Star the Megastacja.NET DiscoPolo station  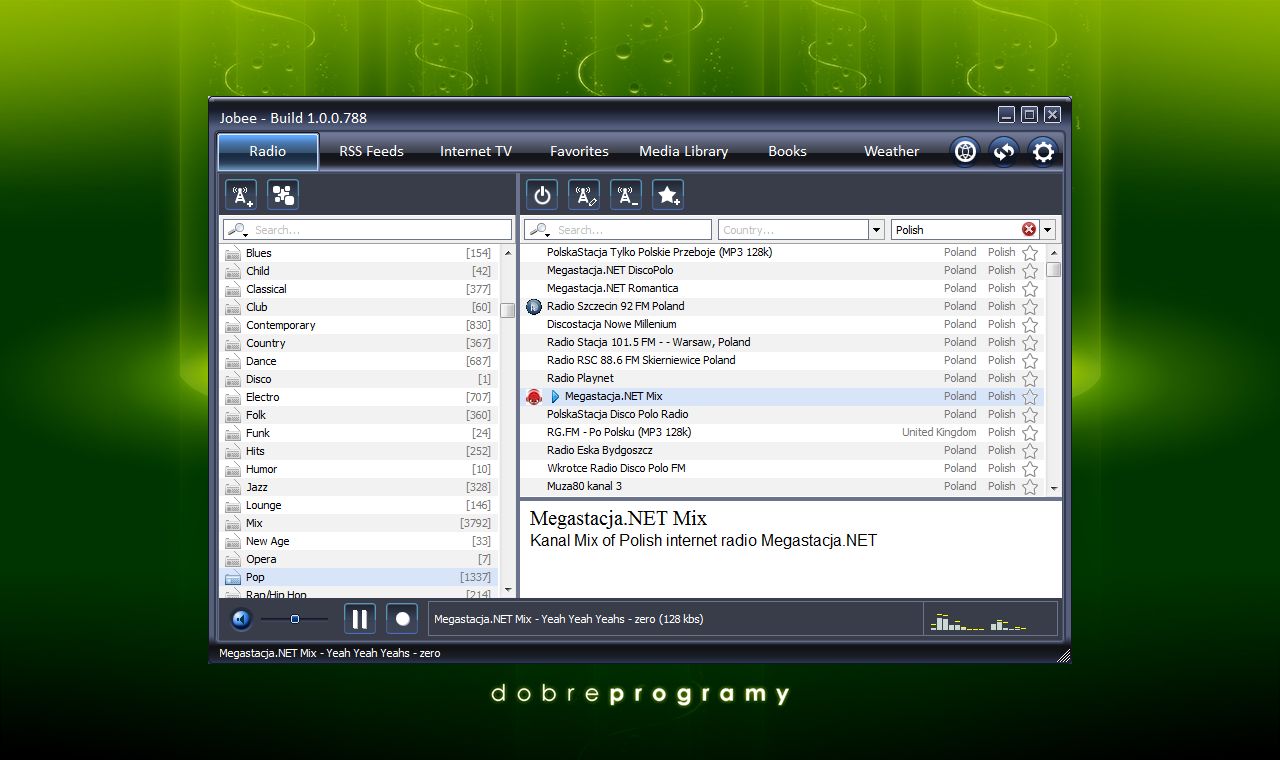pos(1028,270)
